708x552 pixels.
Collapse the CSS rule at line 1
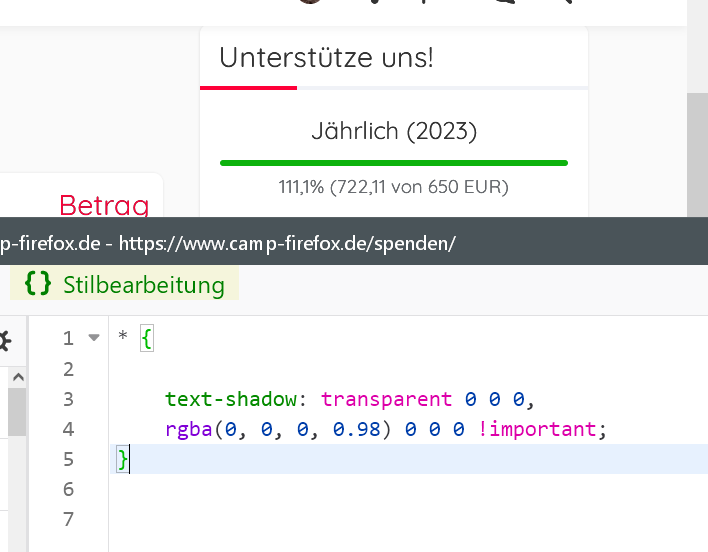94,338
